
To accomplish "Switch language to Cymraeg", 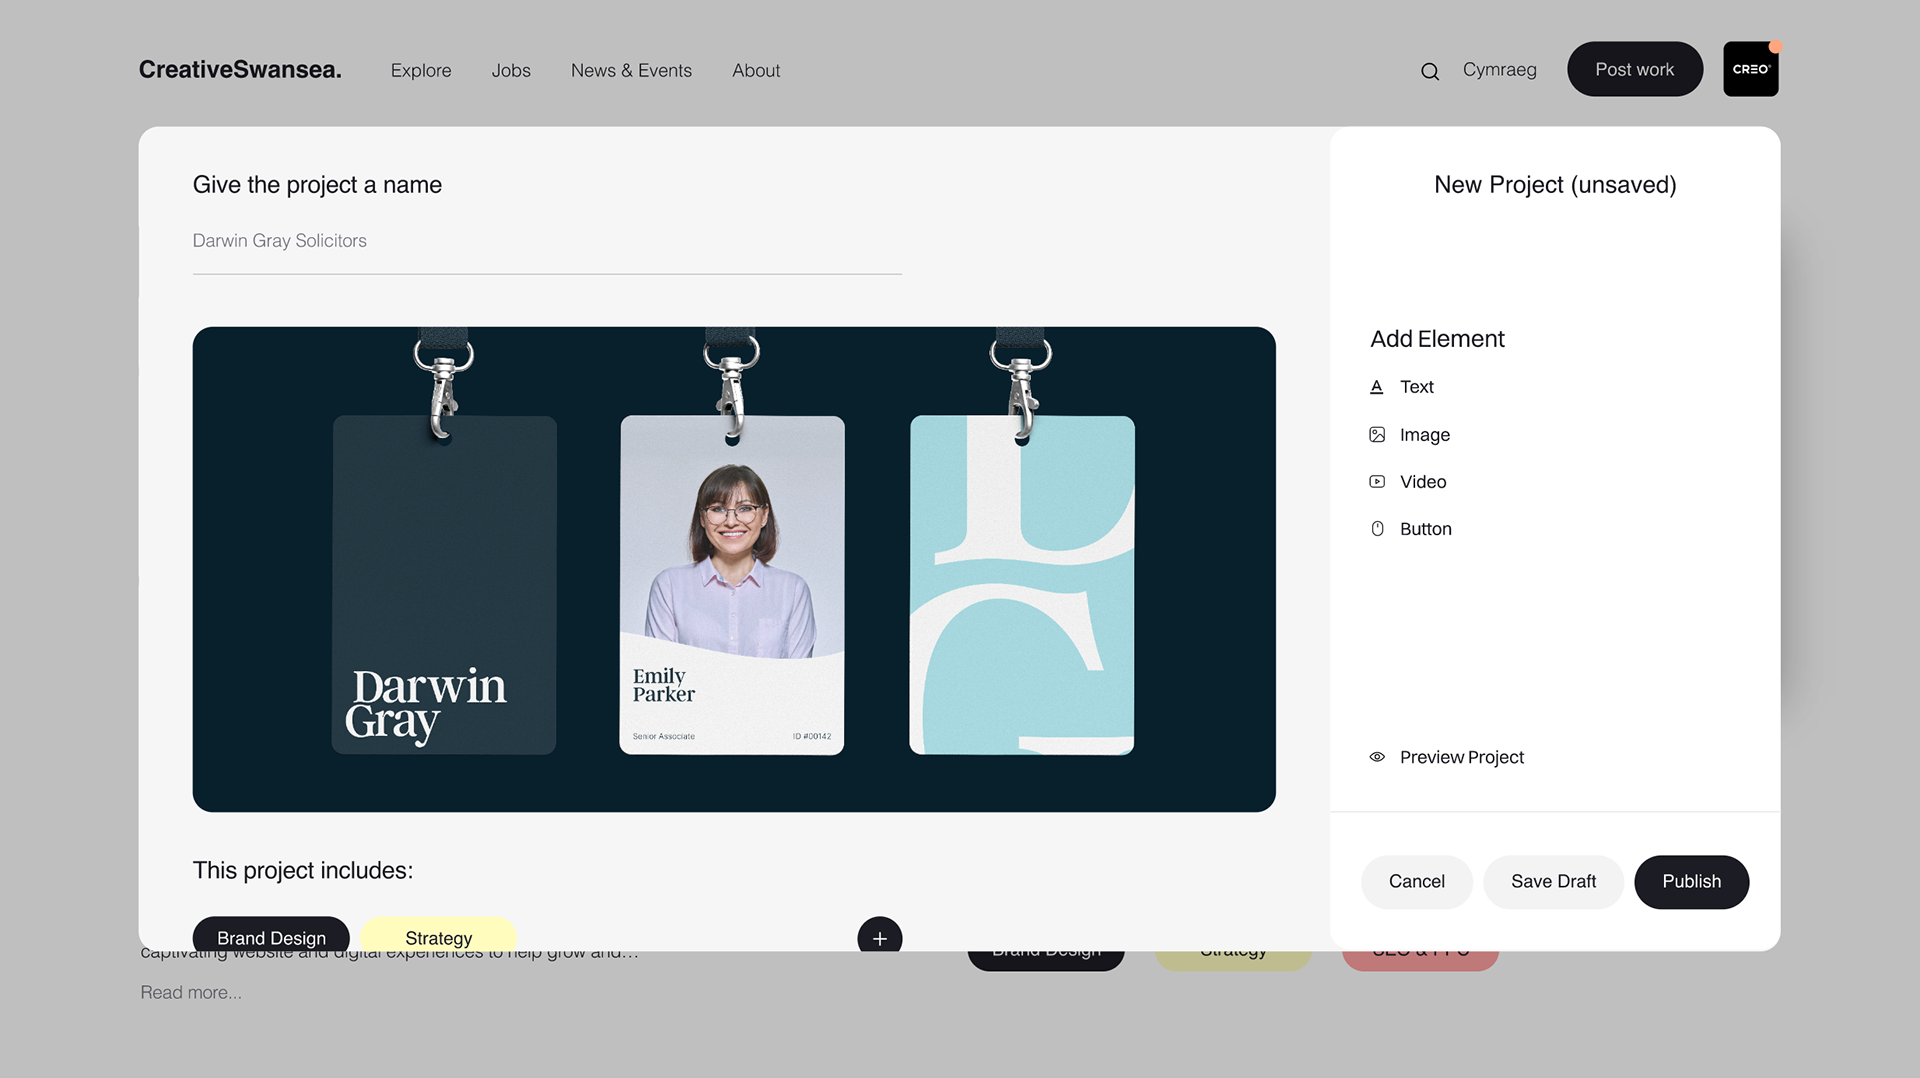I will (x=1499, y=70).
